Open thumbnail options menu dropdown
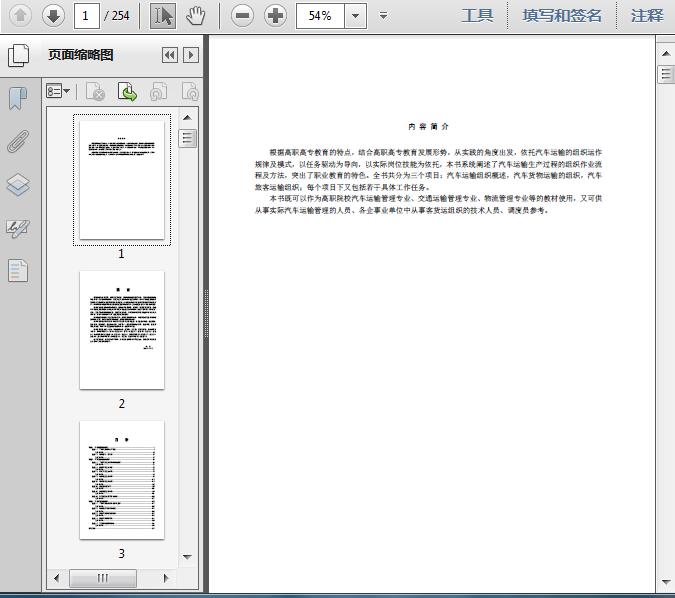 click(58, 91)
